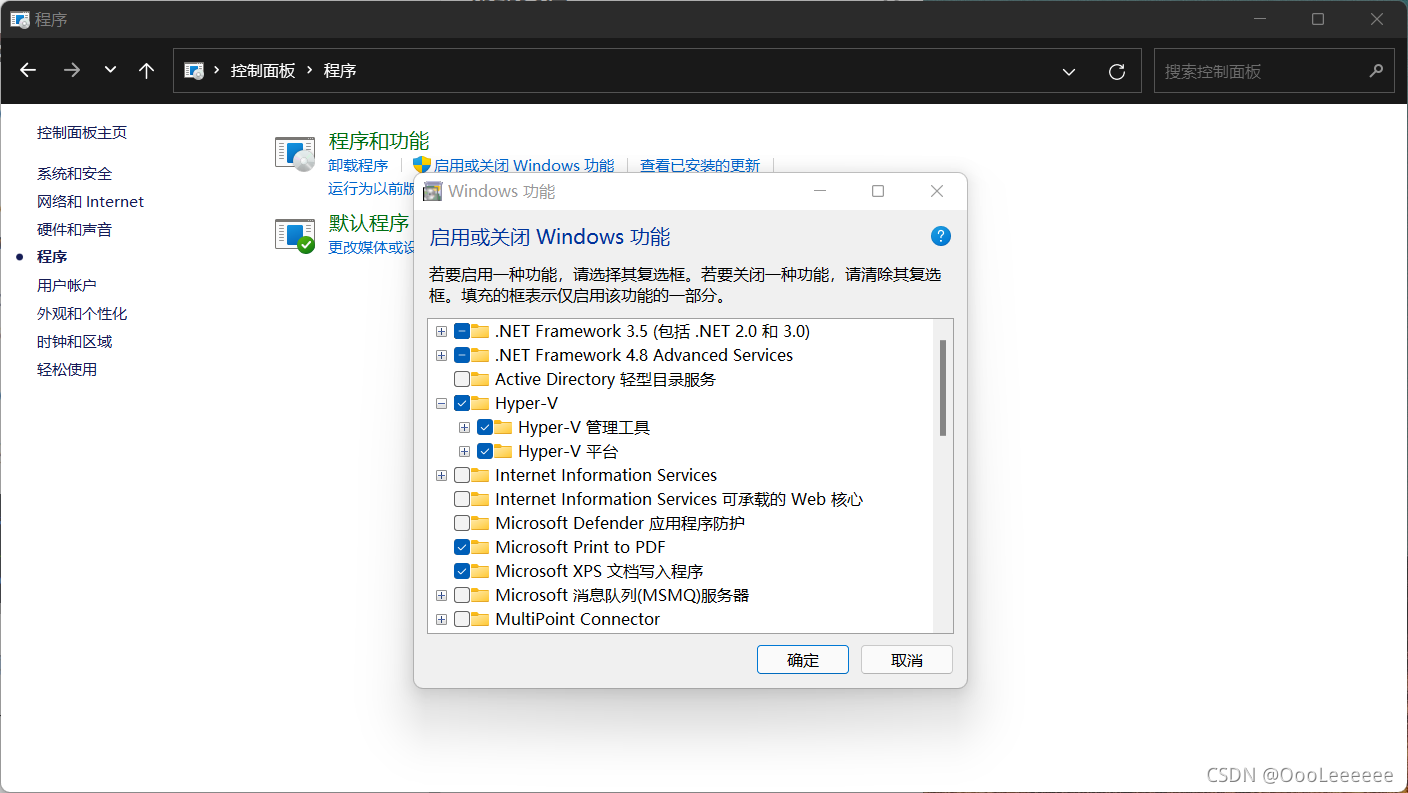Open 控制面板主页 in the sidebar

pyautogui.click(x=82, y=133)
